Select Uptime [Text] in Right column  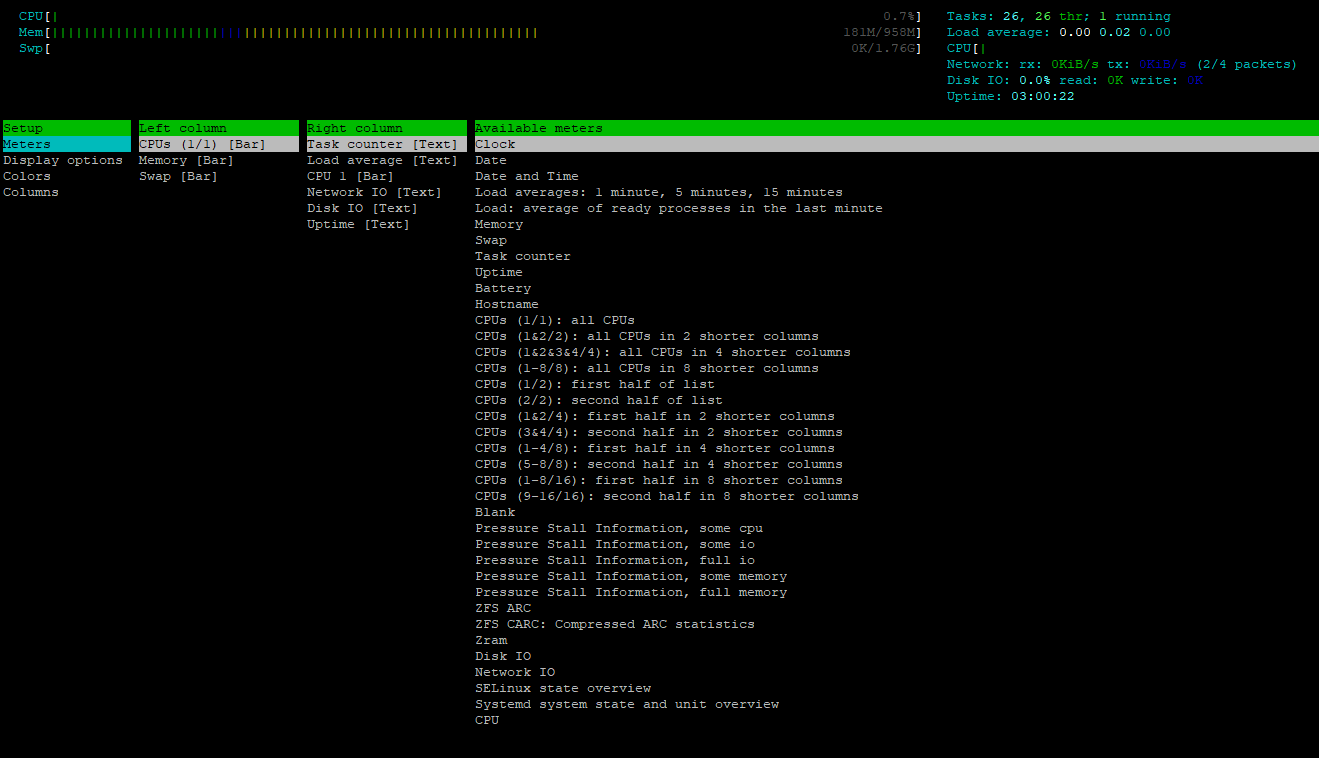point(358,224)
